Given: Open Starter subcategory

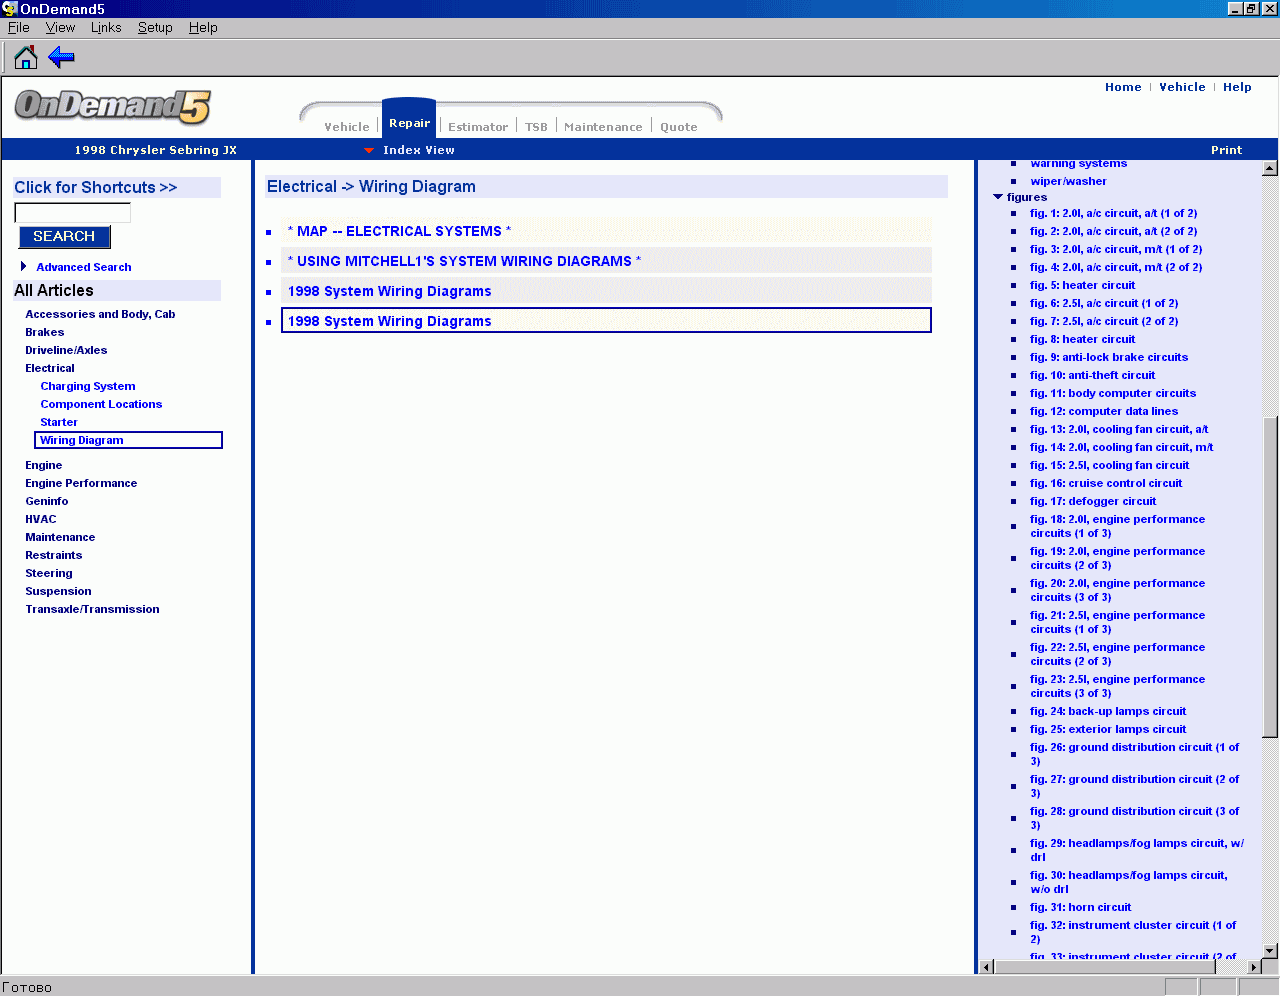Looking at the screenshot, I should [59, 422].
